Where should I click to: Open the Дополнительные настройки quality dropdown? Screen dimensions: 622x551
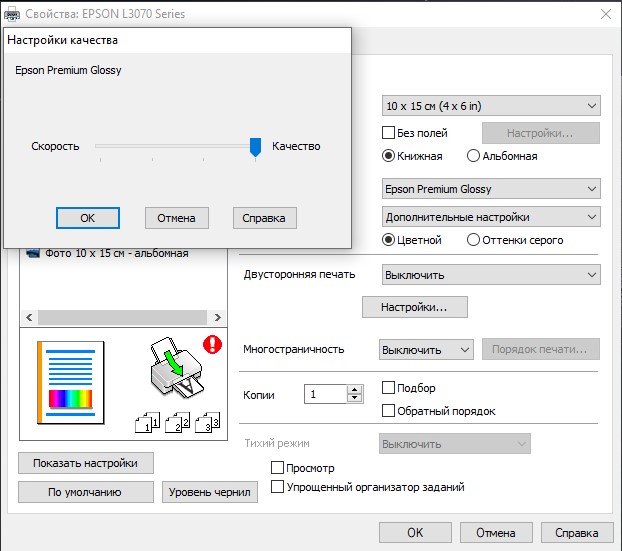[x=491, y=217]
